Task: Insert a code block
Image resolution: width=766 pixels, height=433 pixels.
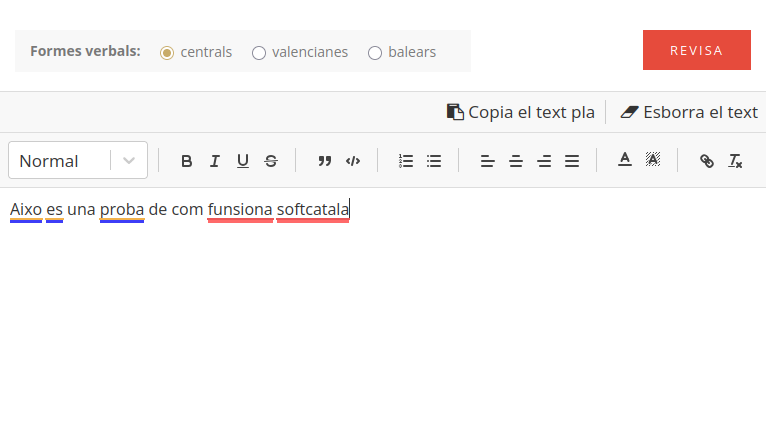Action: (x=352, y=161)
